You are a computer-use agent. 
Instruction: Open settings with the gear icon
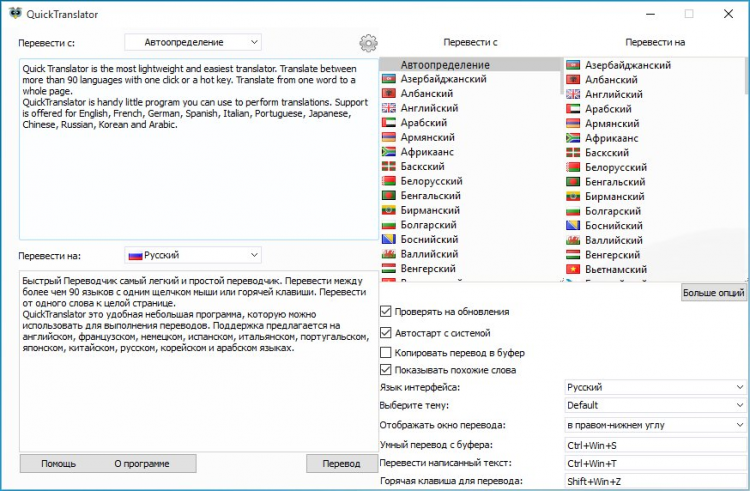(368, 43)
